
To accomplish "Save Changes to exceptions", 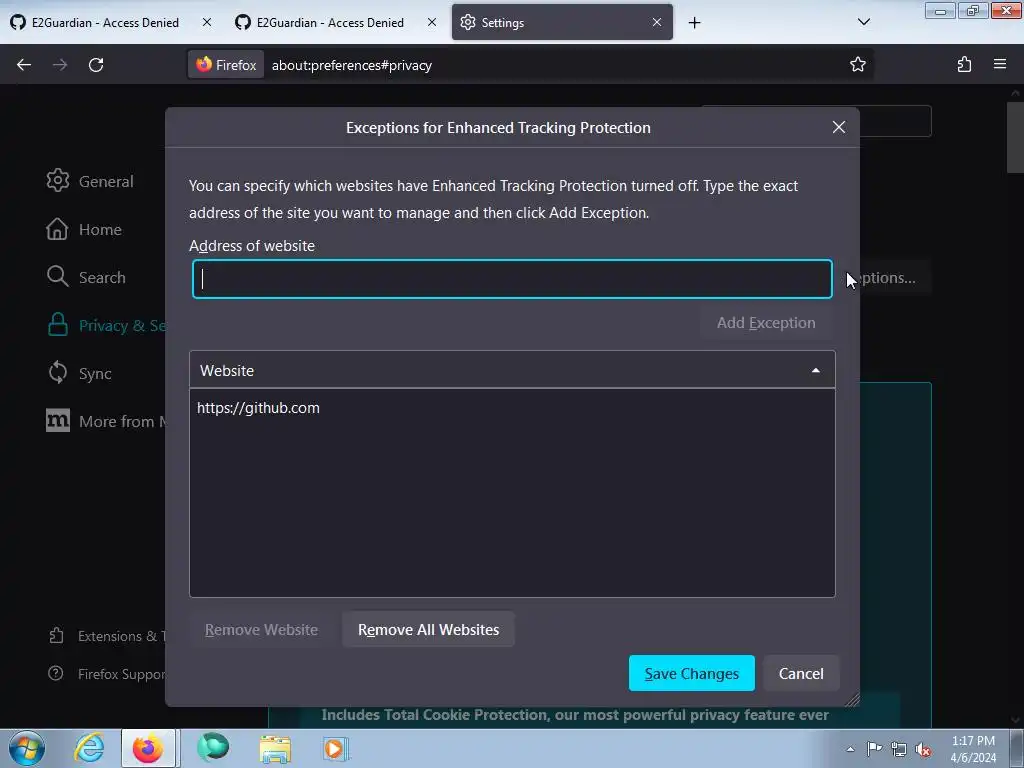I will (692, 673).
